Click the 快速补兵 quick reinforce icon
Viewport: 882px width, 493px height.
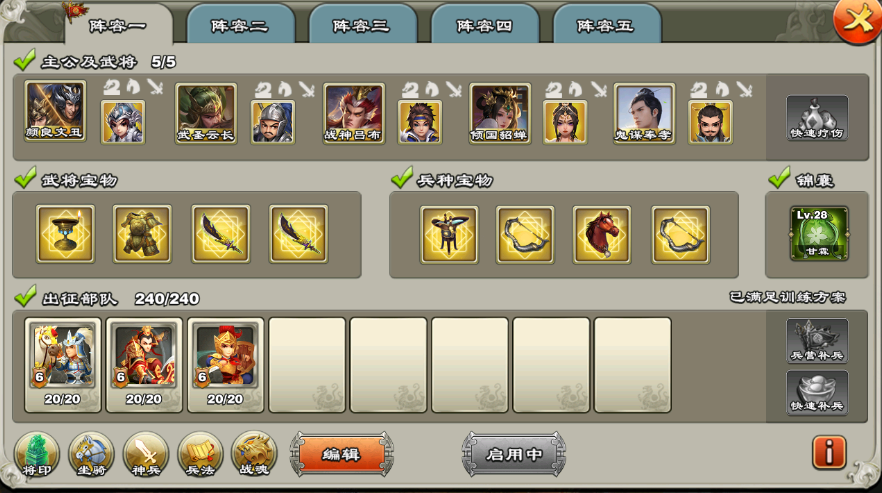[817, 392]
